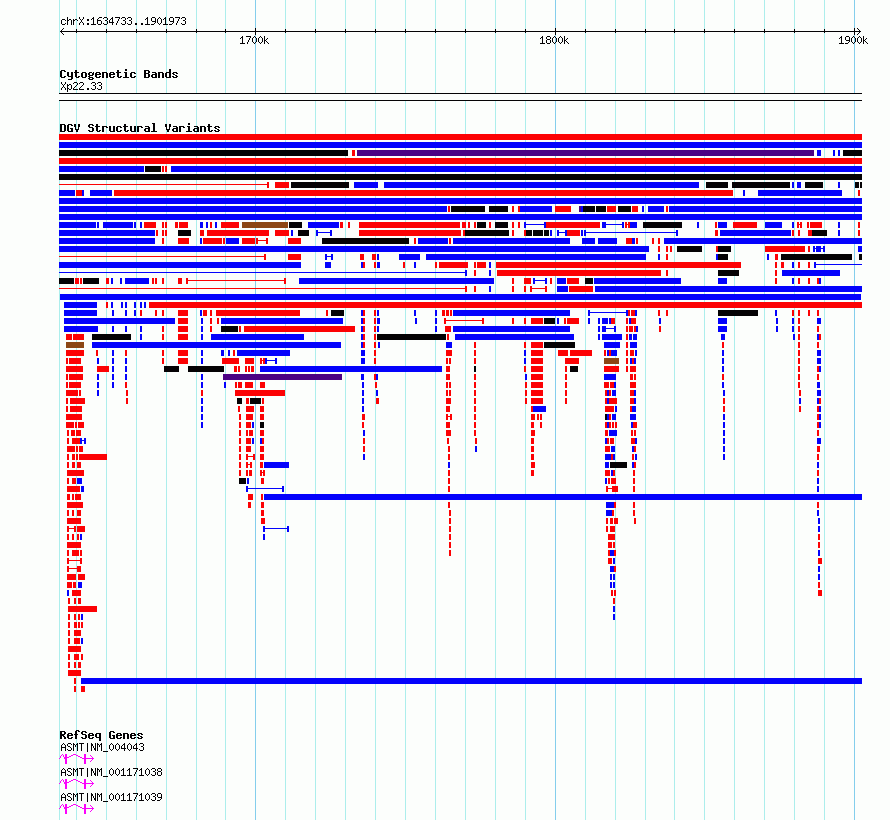
Task: Open the RefSeq Genes track title
Action: coord(101,735)
